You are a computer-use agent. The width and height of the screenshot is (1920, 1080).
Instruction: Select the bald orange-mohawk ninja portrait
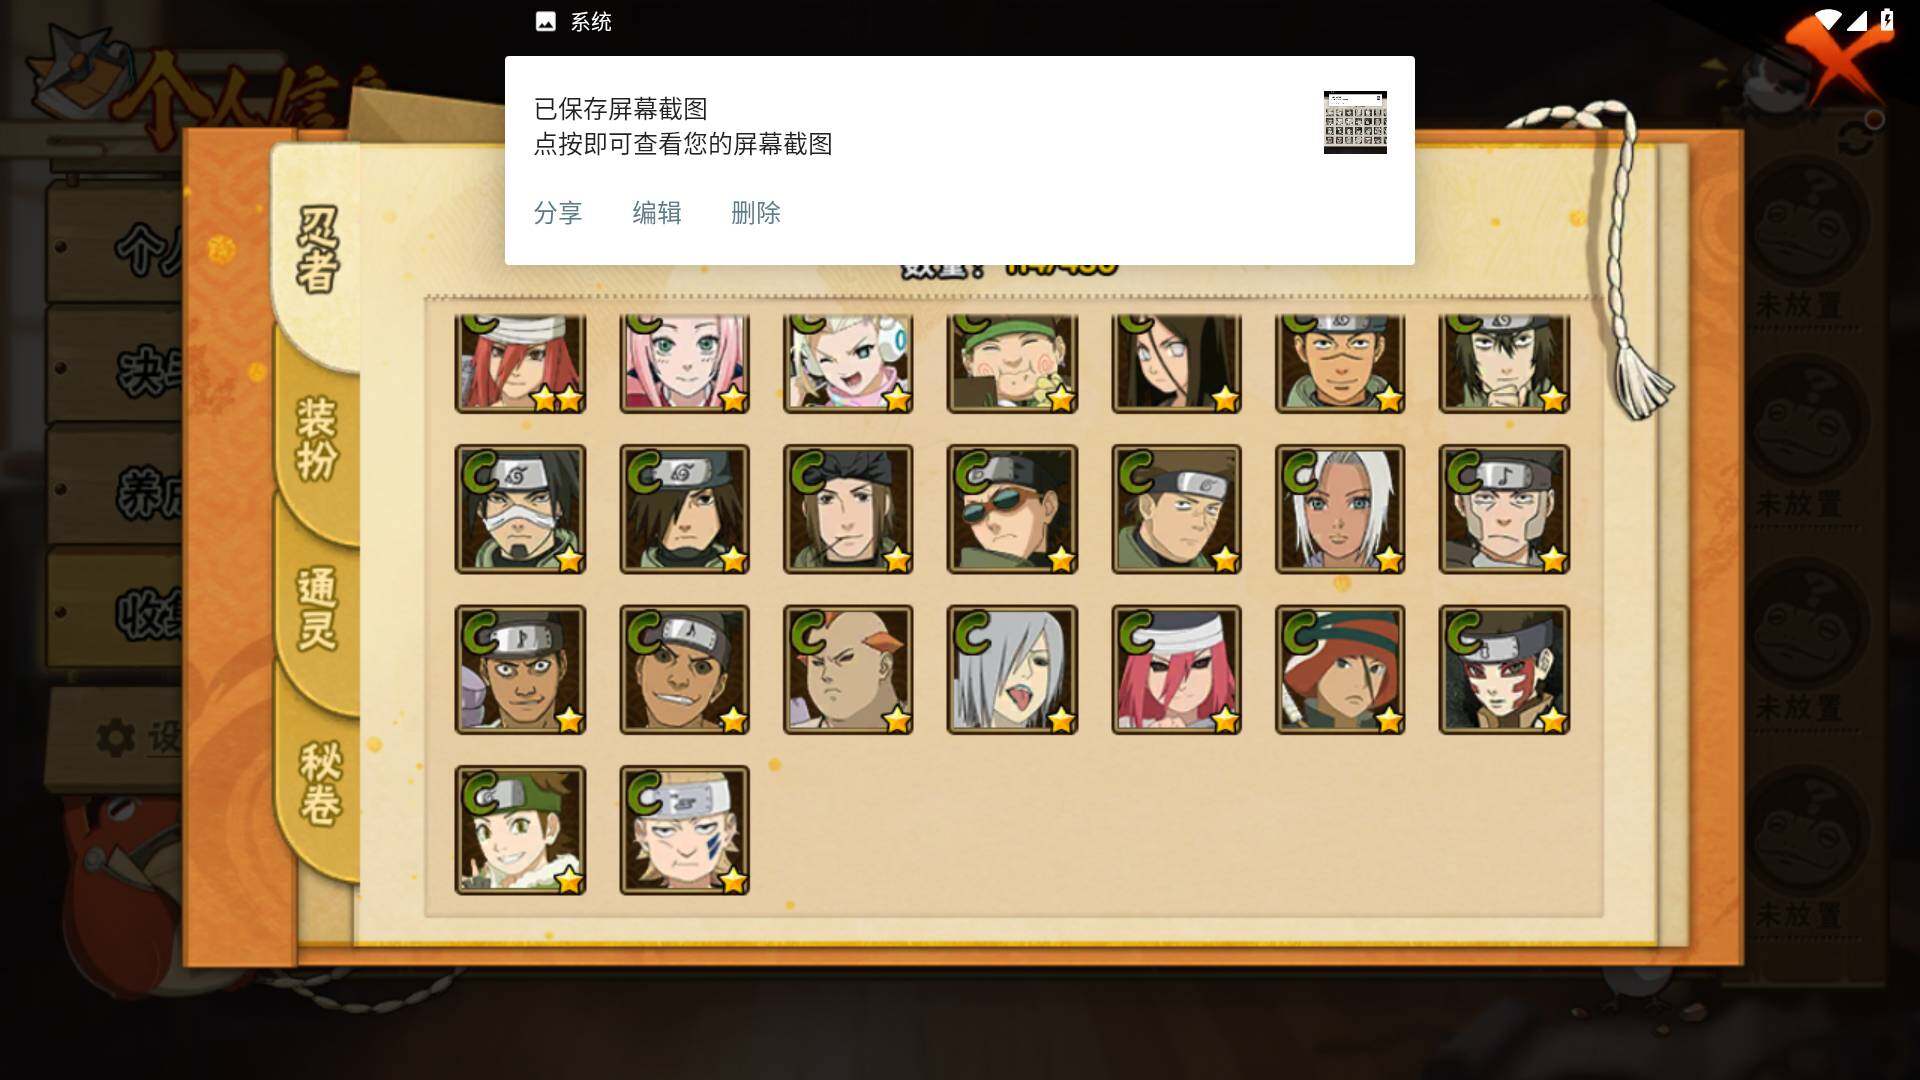point(848,669)
